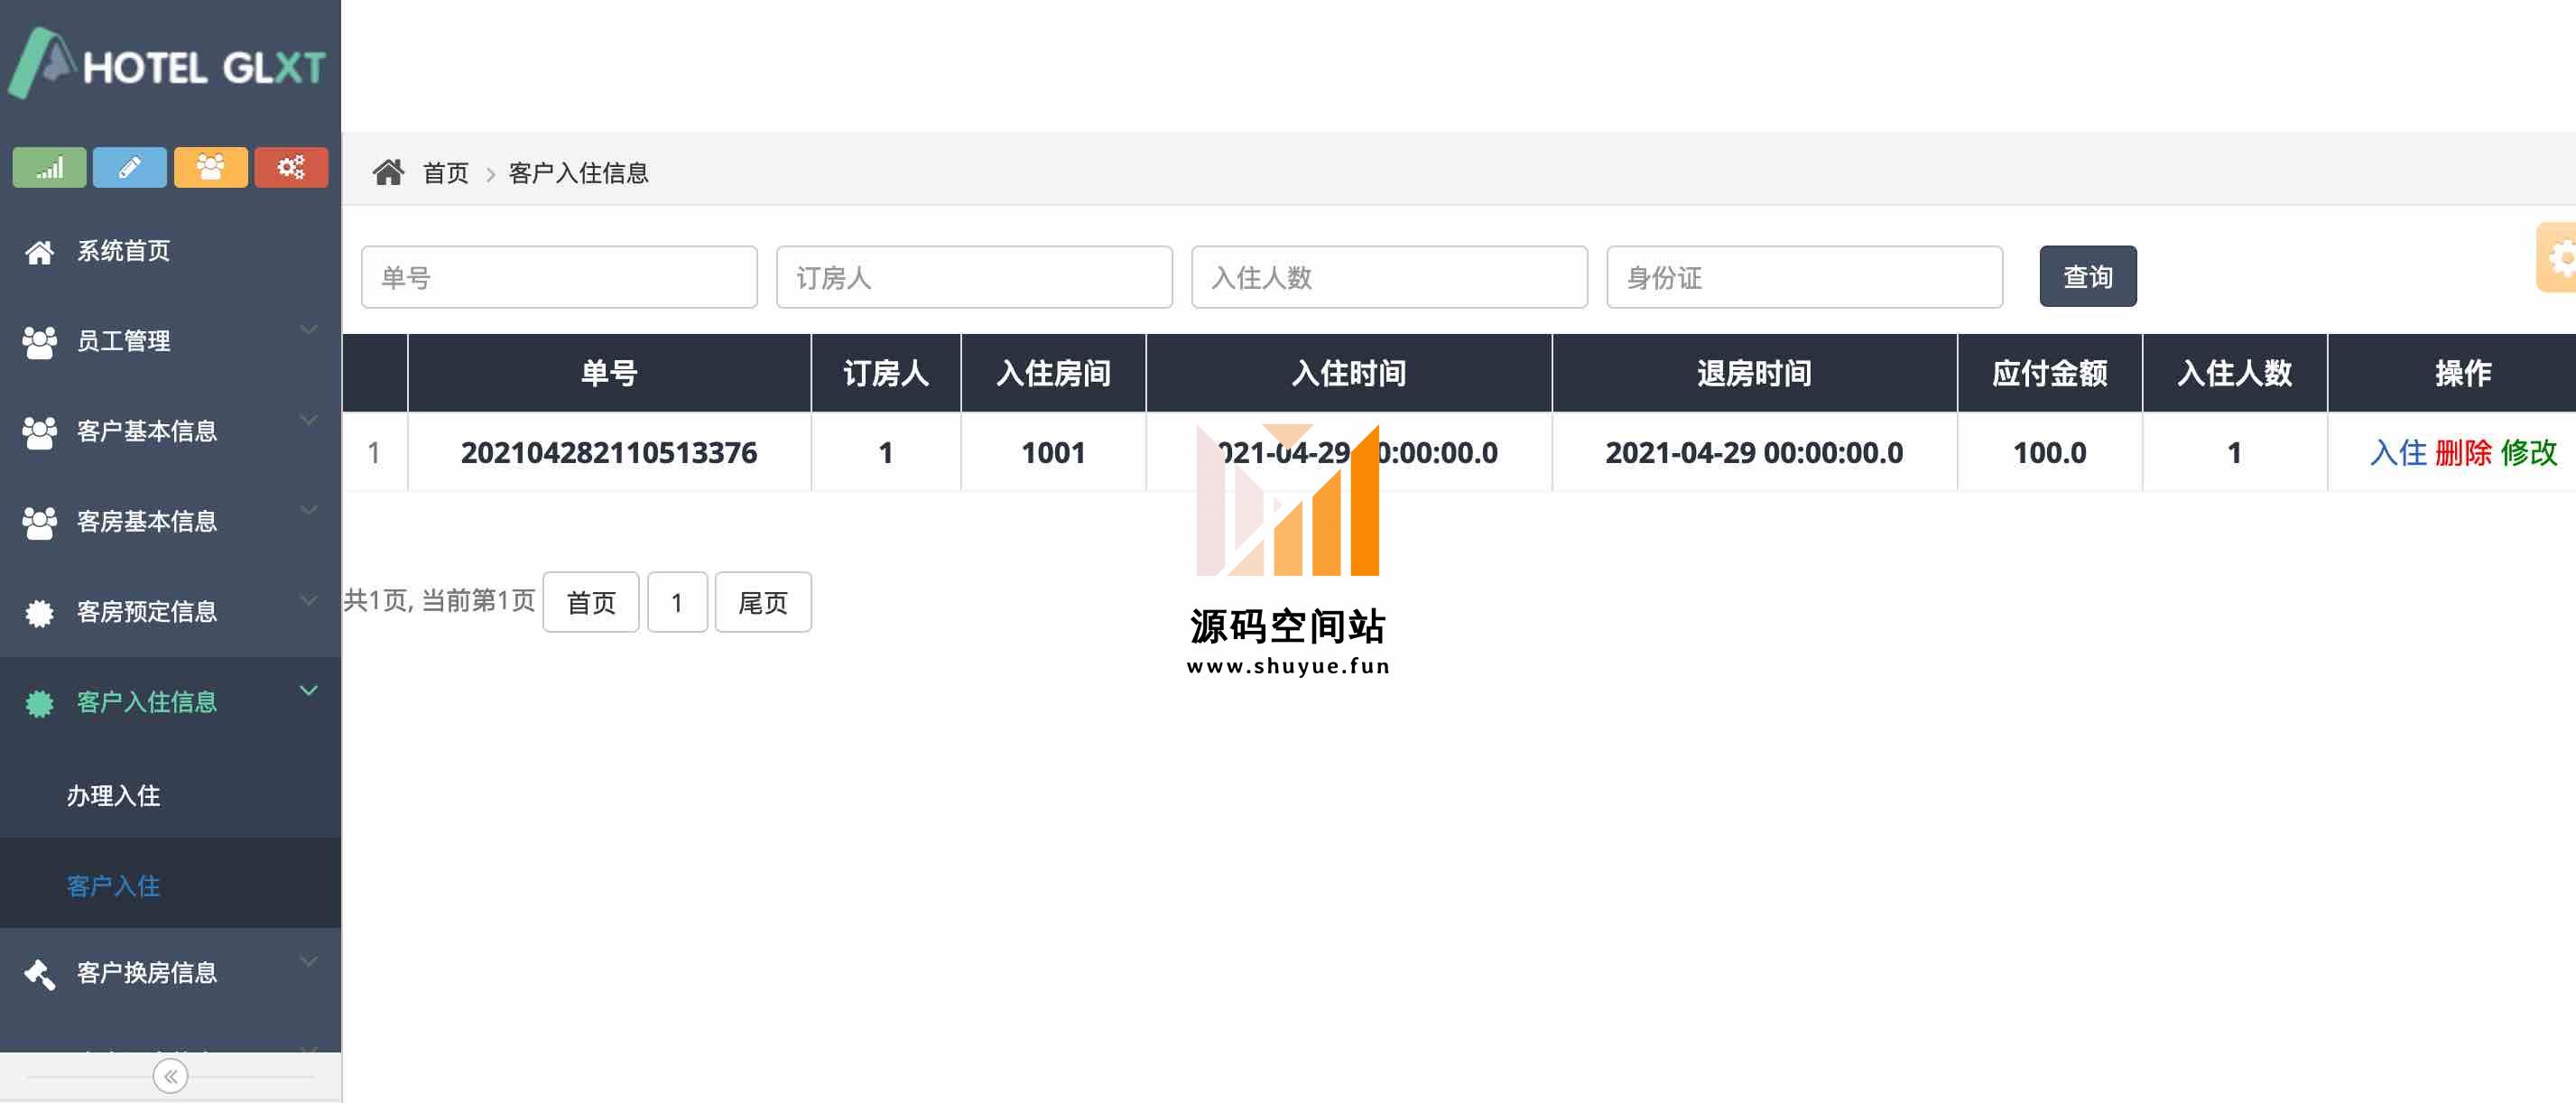
Task: Open the 办理入住 submenu item
Action: coord(113,795)
